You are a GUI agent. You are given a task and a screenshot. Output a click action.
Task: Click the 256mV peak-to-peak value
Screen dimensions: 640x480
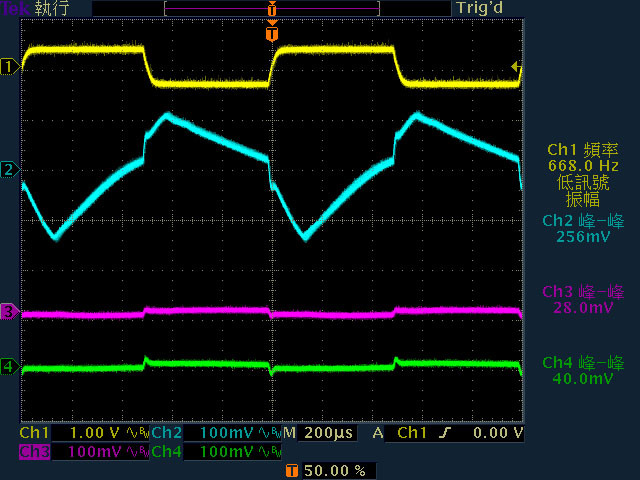[x=583, y=237]
